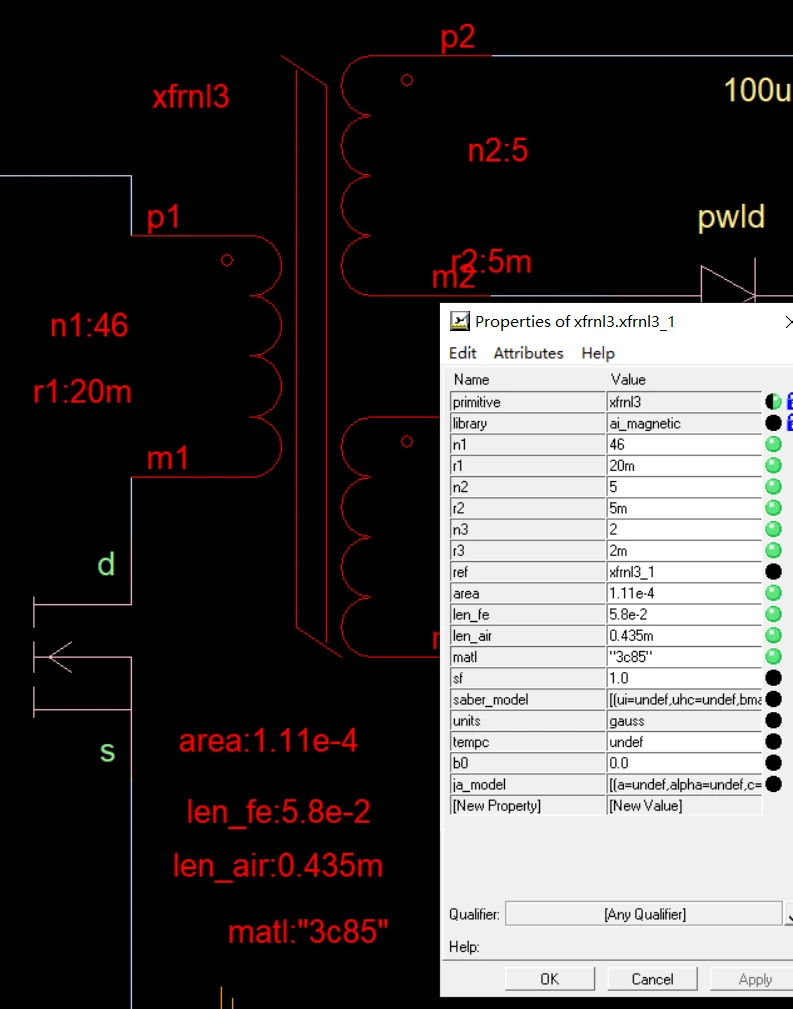793x1009 pixels.
Task: Select the xfrnl3 label on schematic
Action: point(191,97)
